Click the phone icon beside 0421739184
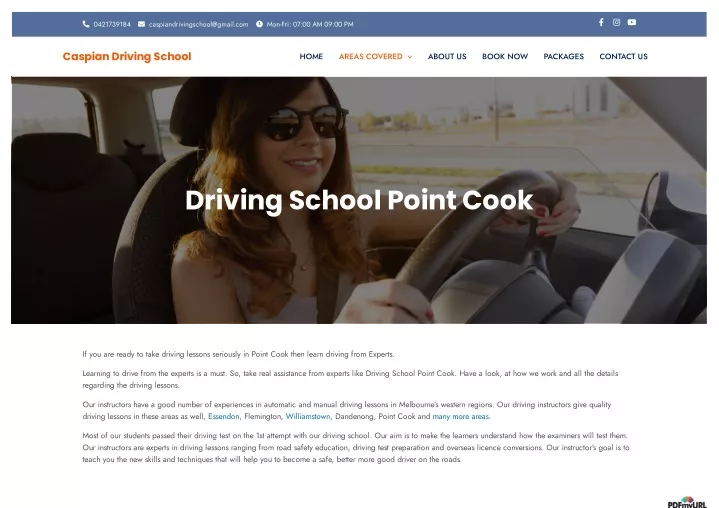Screen dimensions: 719x508 (x=86, y=24)
